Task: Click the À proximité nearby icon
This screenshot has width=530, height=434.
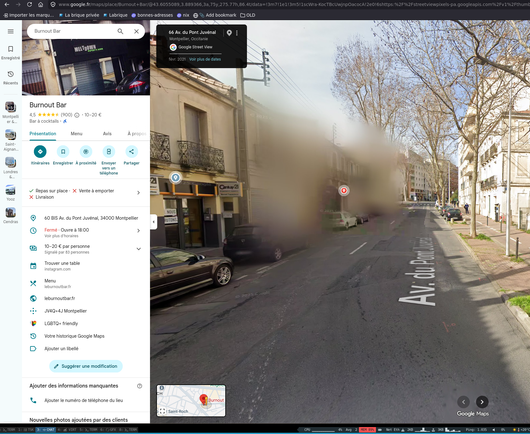Action: tap(86, 151)
